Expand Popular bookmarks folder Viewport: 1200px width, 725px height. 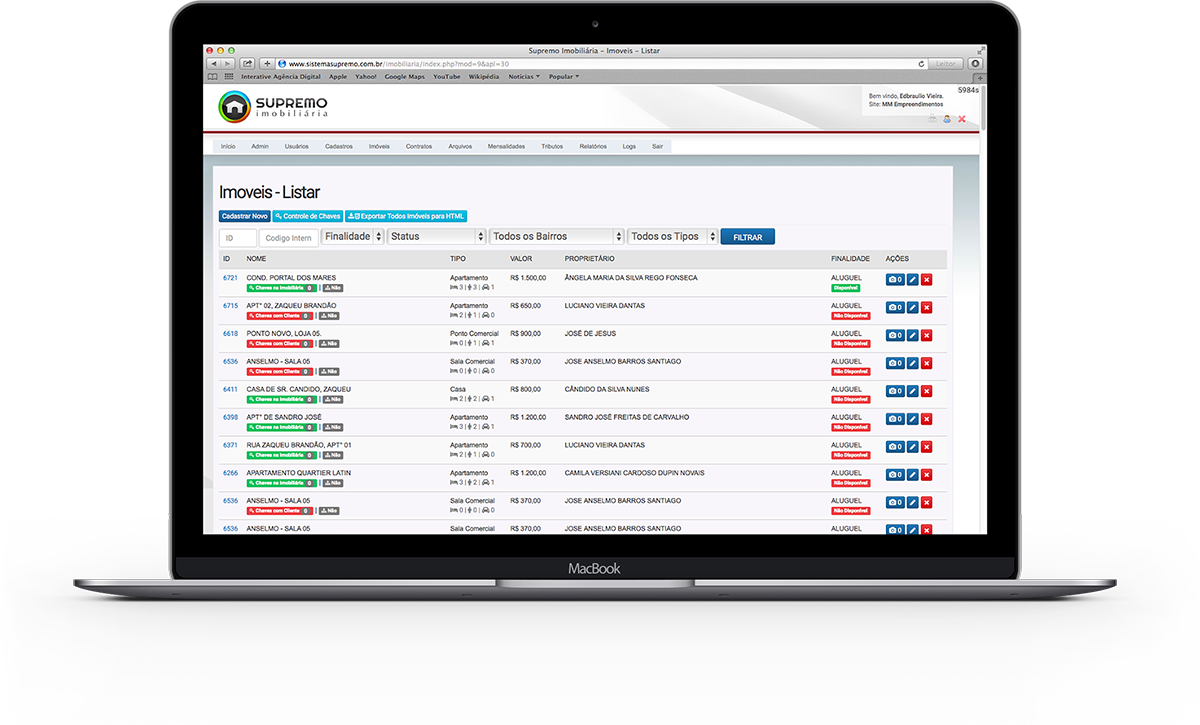coord(565,76)
